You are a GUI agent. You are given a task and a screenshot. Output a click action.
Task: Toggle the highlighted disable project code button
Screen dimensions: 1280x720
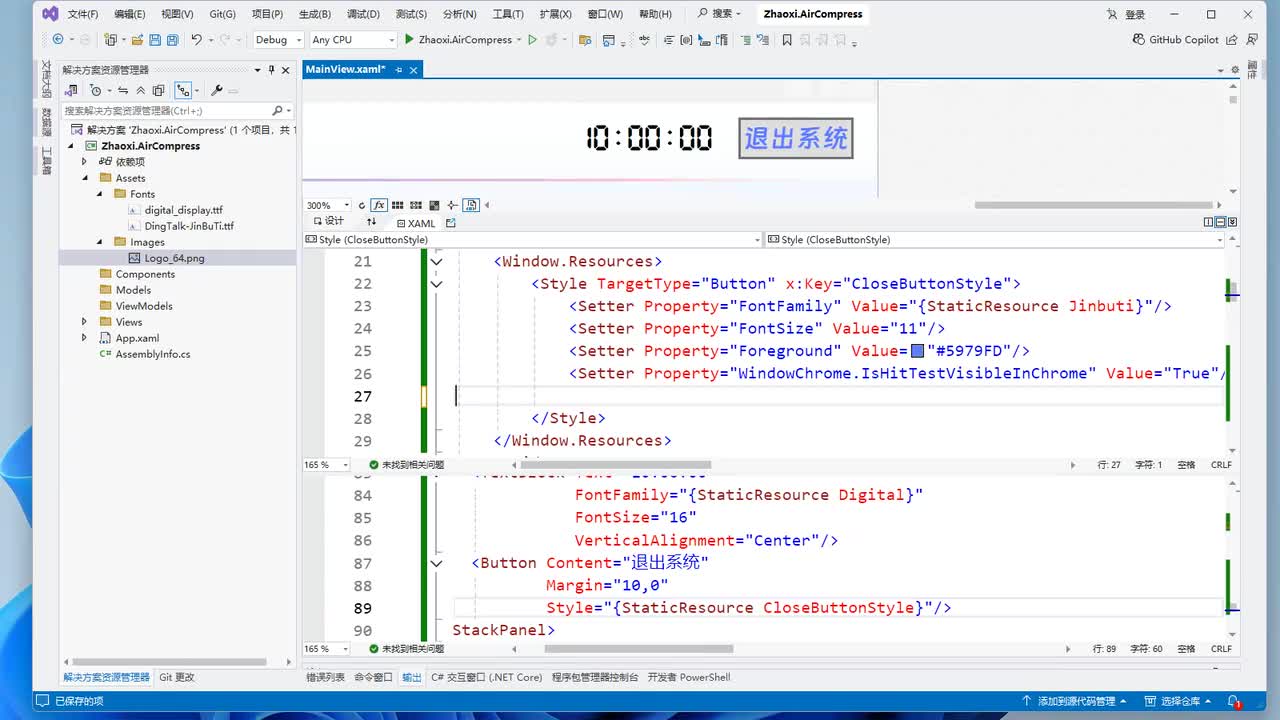point(471,205)
